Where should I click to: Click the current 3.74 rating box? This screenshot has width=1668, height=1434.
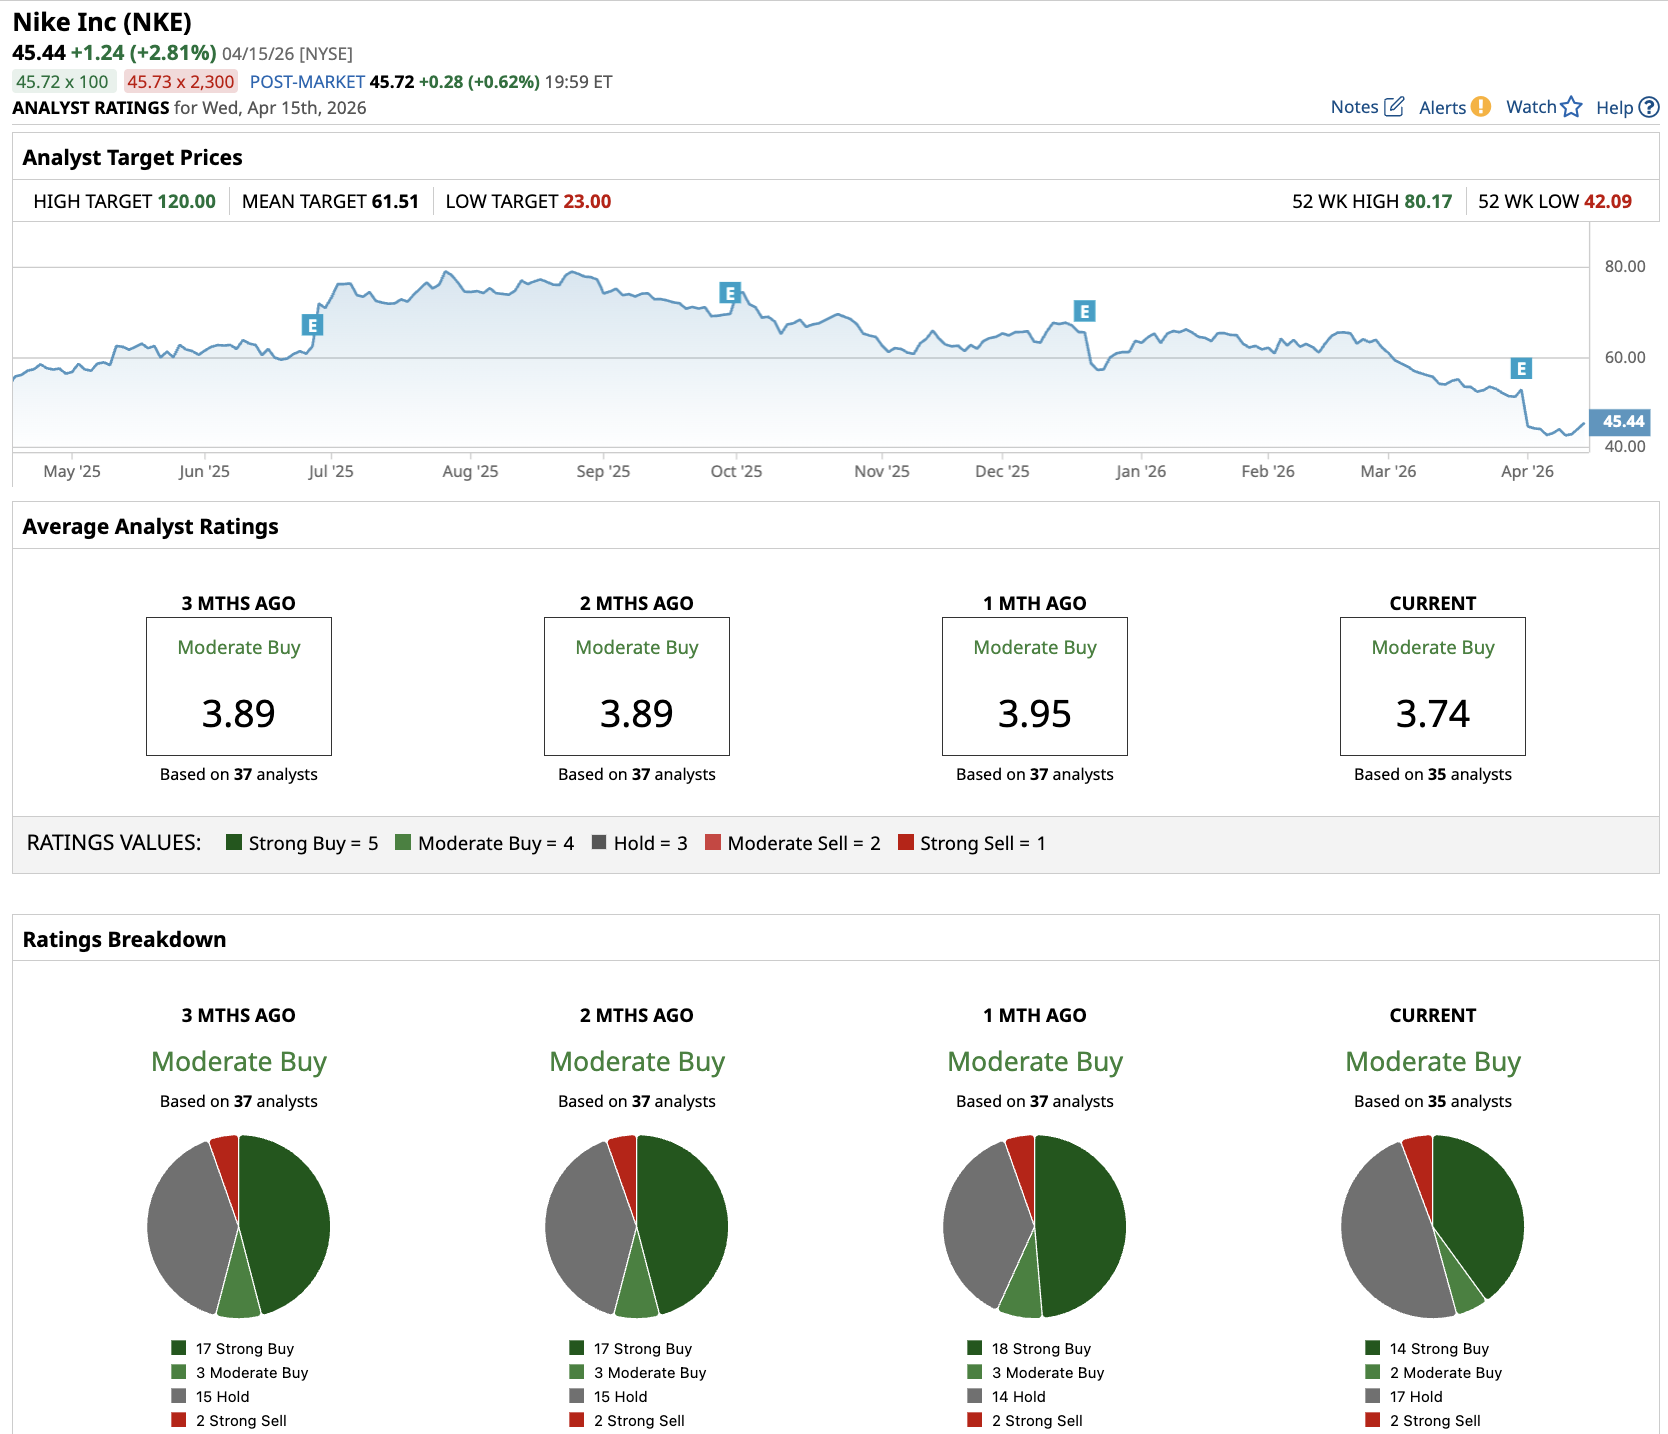tap(1432, 686)
